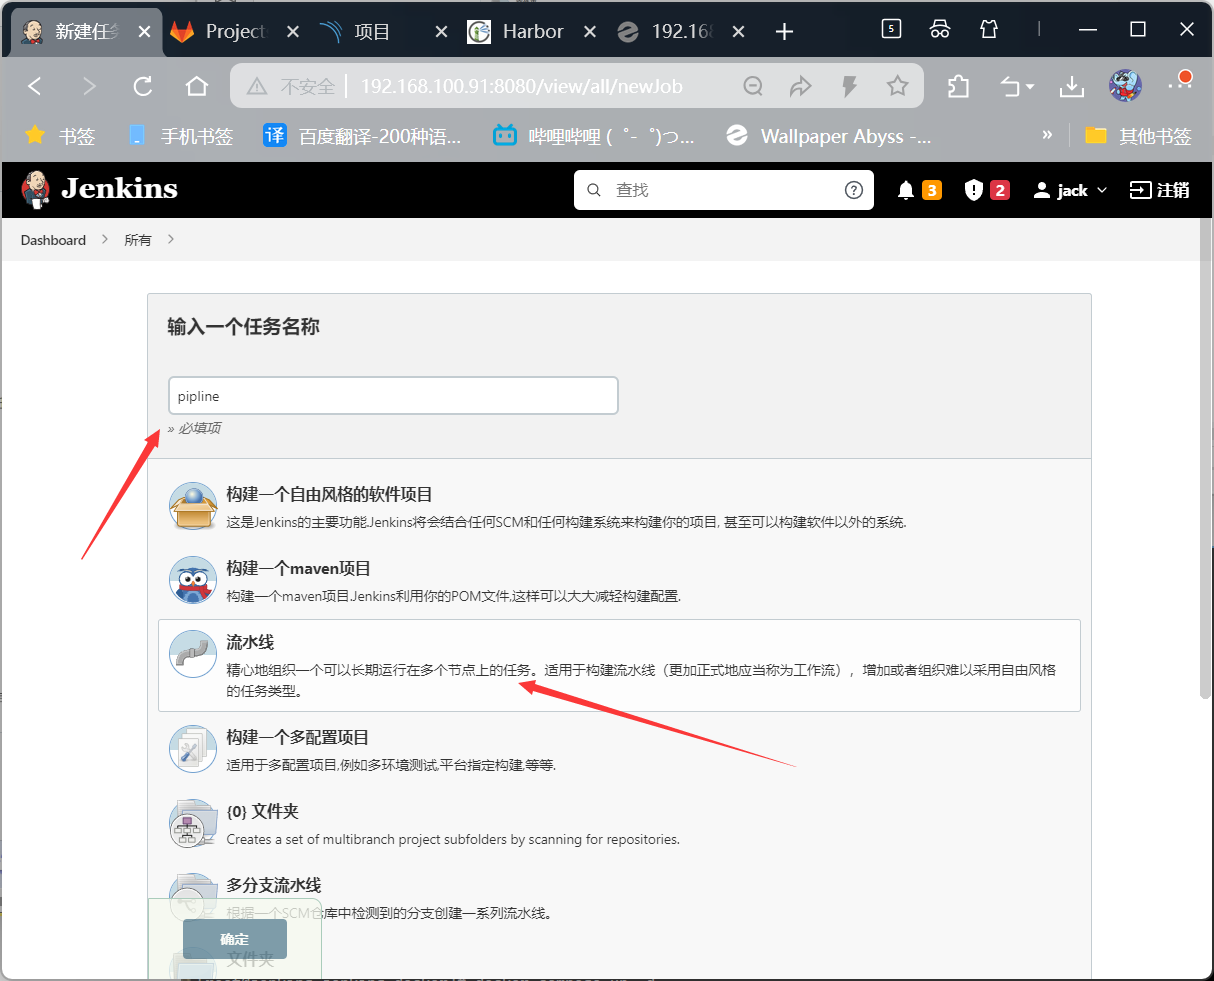
Task: Click the multi-configuration project icon
Action: [x=193, y=749]
